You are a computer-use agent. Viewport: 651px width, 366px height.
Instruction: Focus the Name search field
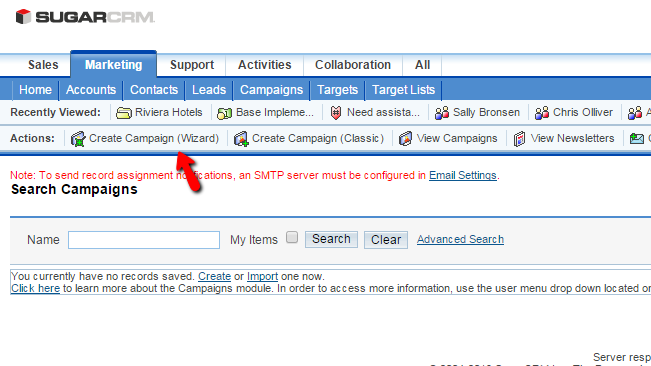(144, 240)
